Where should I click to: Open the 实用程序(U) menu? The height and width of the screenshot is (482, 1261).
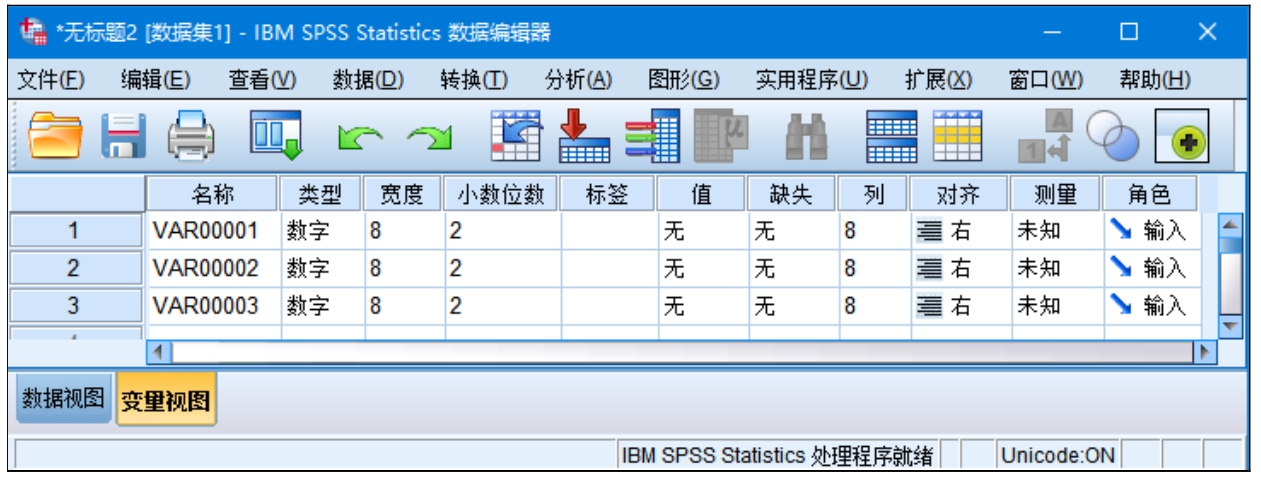812,80
